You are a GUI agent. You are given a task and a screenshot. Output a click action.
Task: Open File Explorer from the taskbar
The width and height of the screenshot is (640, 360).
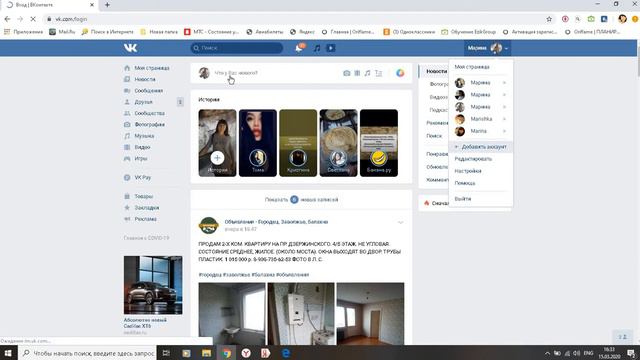pyautogui.click(x=206, y=353)
